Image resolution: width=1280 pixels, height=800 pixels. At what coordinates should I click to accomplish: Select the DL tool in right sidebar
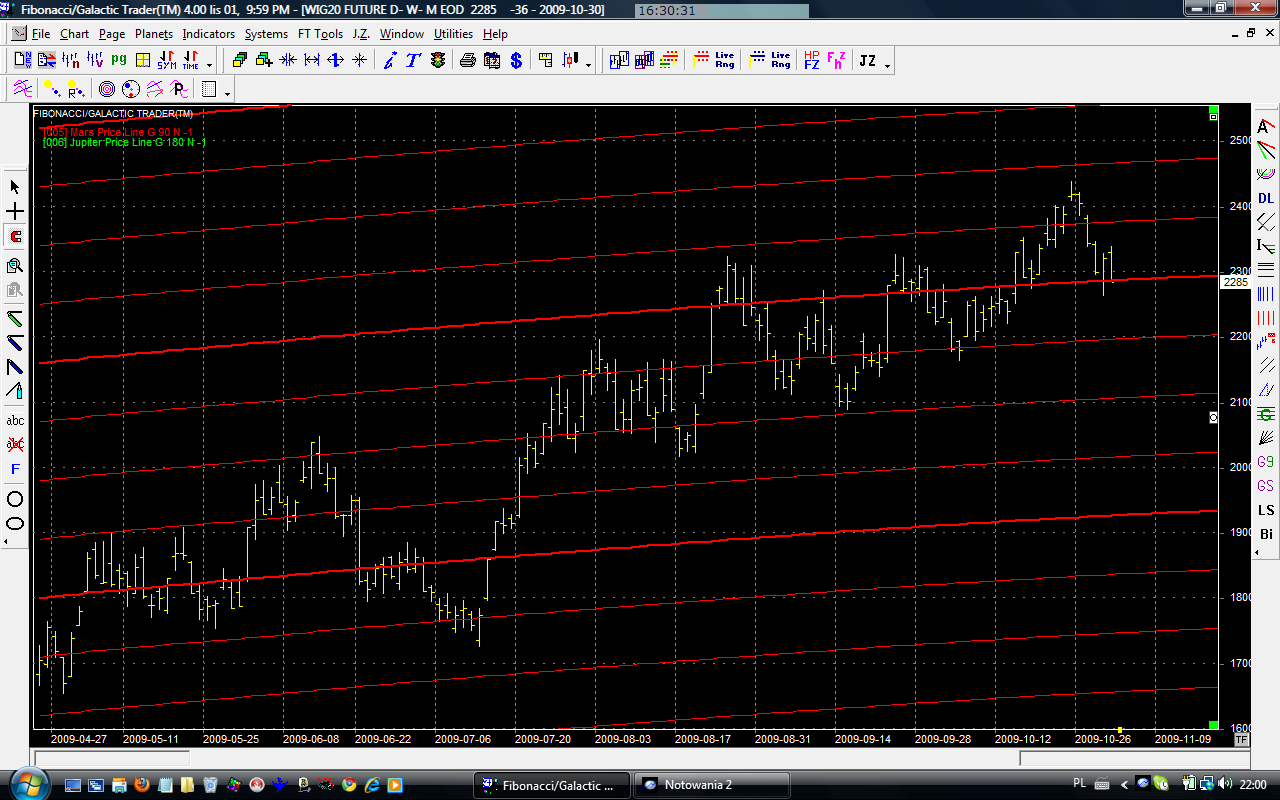coord(1265,198)
